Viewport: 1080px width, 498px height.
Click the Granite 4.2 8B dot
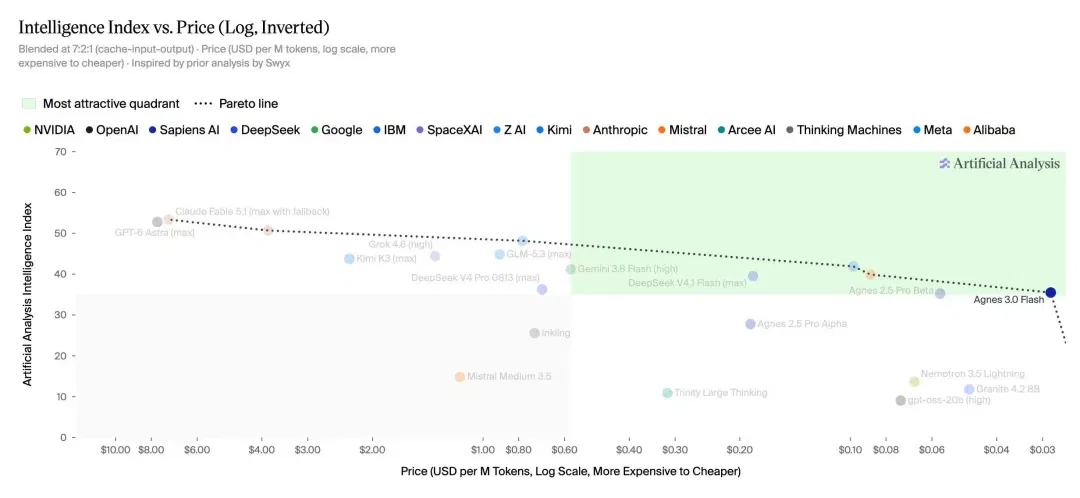[x=969, y=390]
